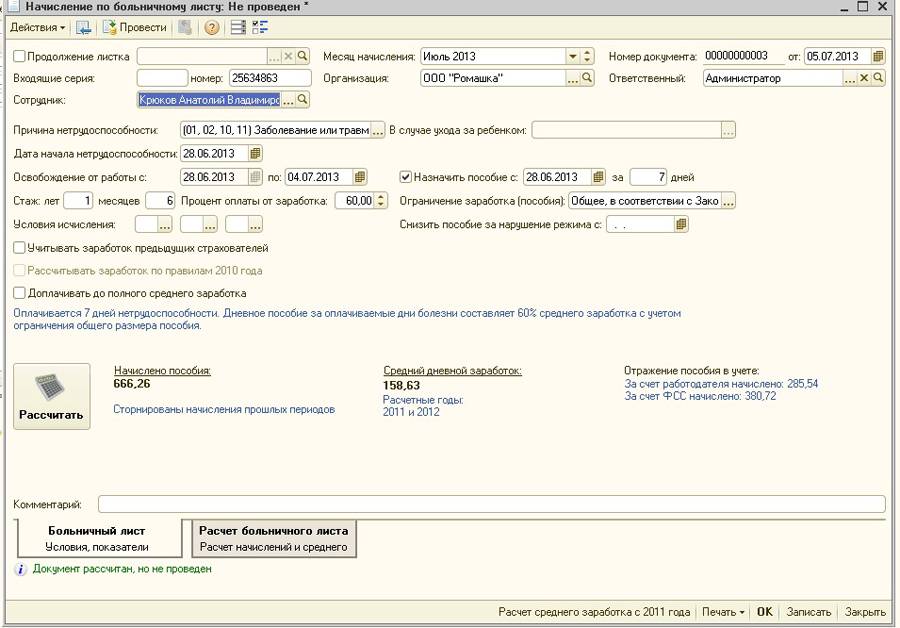This screenshot has width=900, height=628.
Task: Click the greyed-out icon after Провести
Action: point(185,28)
